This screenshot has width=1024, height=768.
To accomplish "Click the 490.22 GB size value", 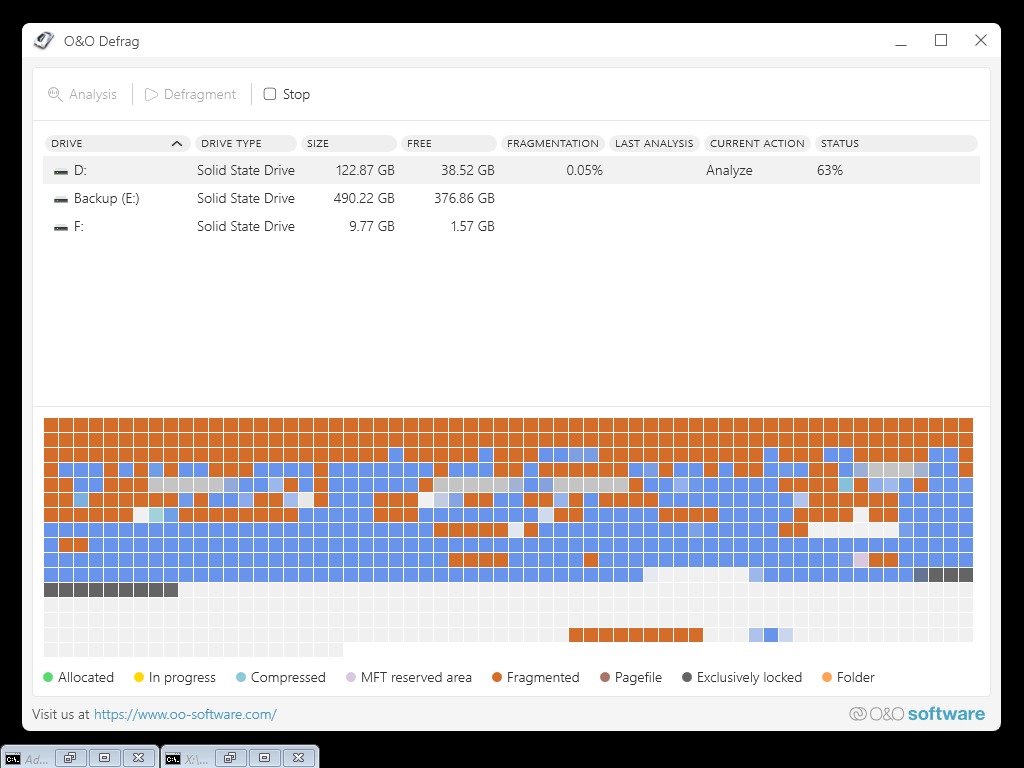I will pos(364,199).
